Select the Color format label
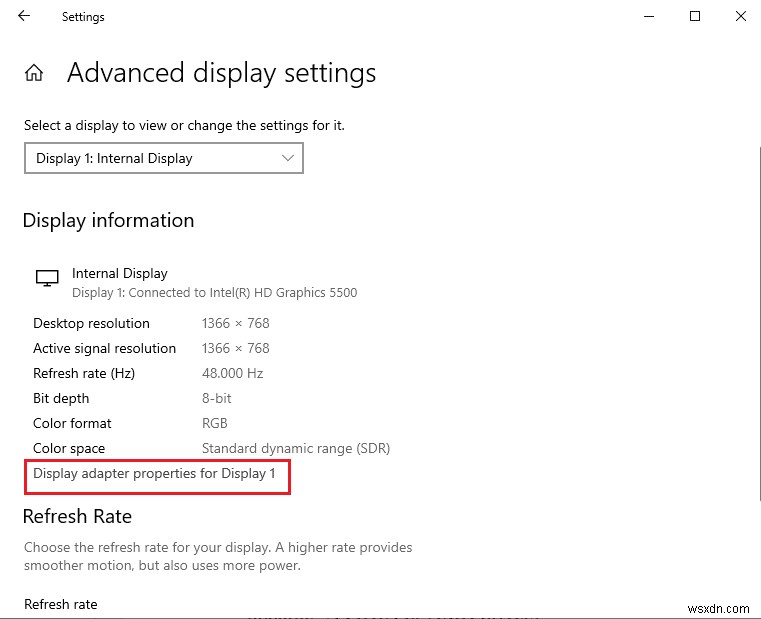This screenshot has height=619, width=761. pyautogui.click(x=72, y=423)
